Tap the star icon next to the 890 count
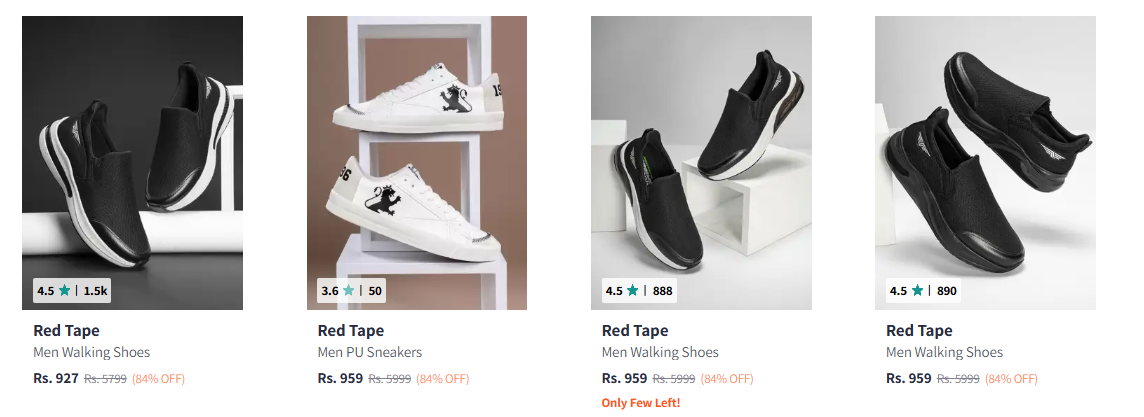Image resolution: width=1144 pixels, height=417 pixels. click(x=917, y=291)
